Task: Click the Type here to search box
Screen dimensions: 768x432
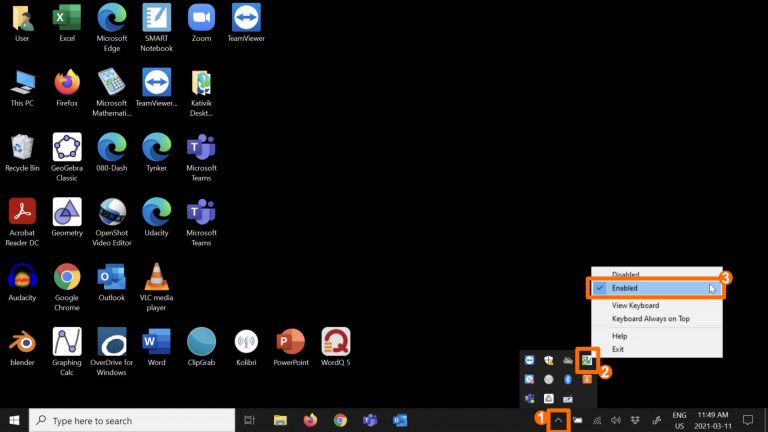Action: [130, 420]
